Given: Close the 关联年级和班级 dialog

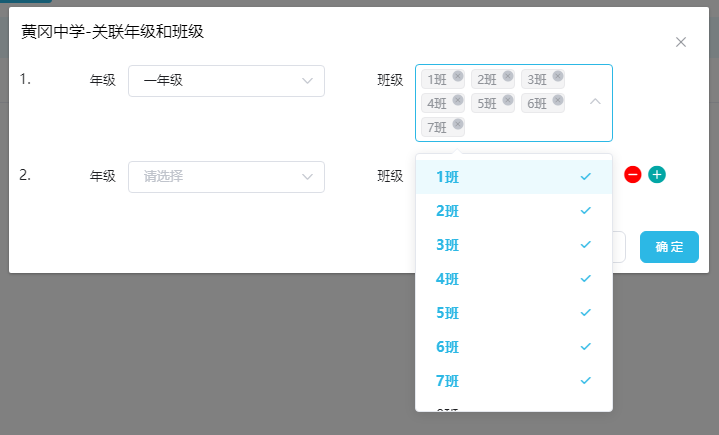Looking at the screenshot, I should [x=681, y=42].
